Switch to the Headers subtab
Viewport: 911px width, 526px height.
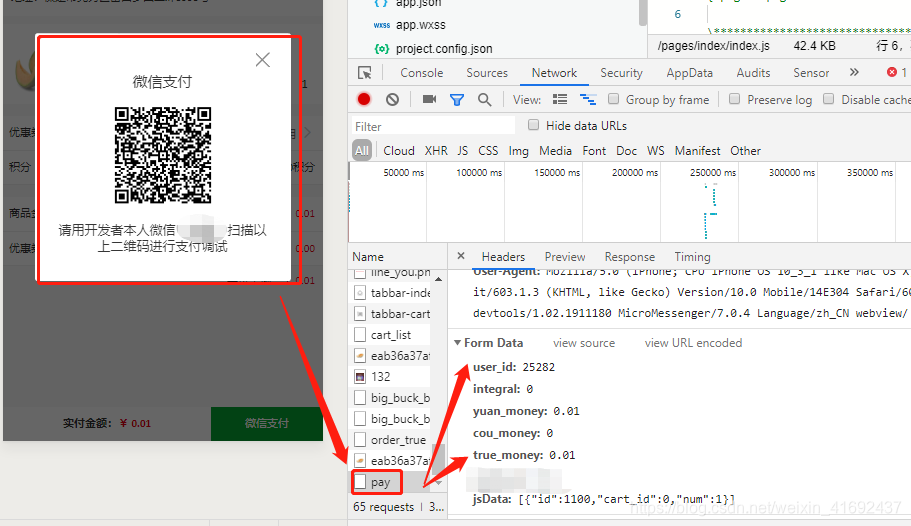tap(503, 257)
